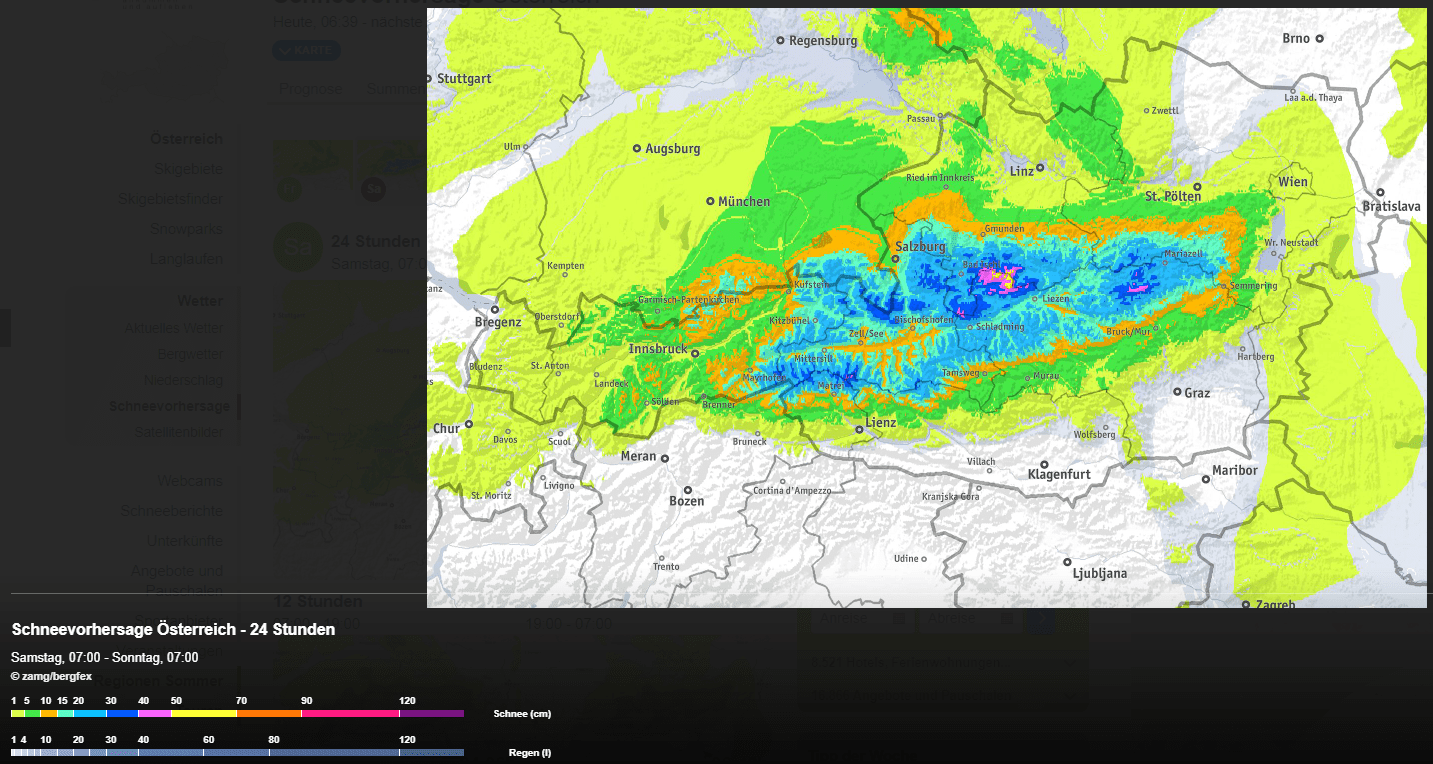This screenshot has height=764, width=1433.
Task: Switch to the Prognose tab
Action: pyautogui.click(x=311, y=89)
